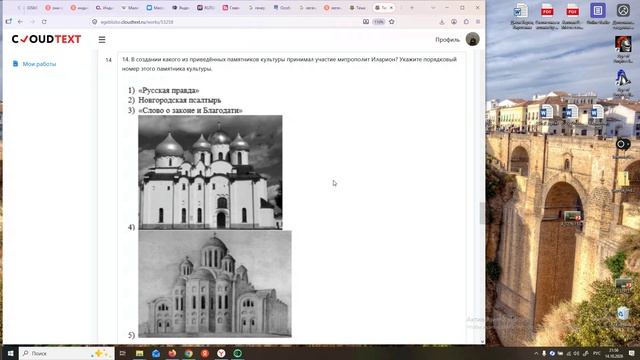Click the option «Слово о законе и Благодати»
640x360 pixels.
pos(190,110)
